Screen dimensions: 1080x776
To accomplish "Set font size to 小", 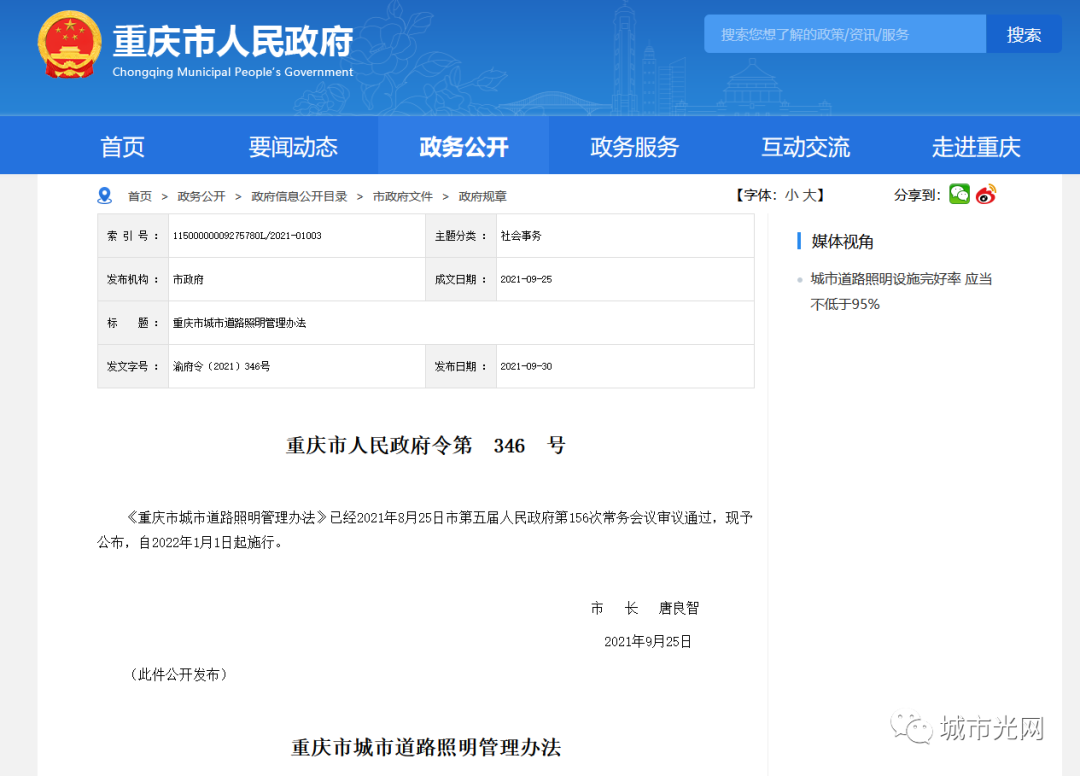I will tap(791, 196).
